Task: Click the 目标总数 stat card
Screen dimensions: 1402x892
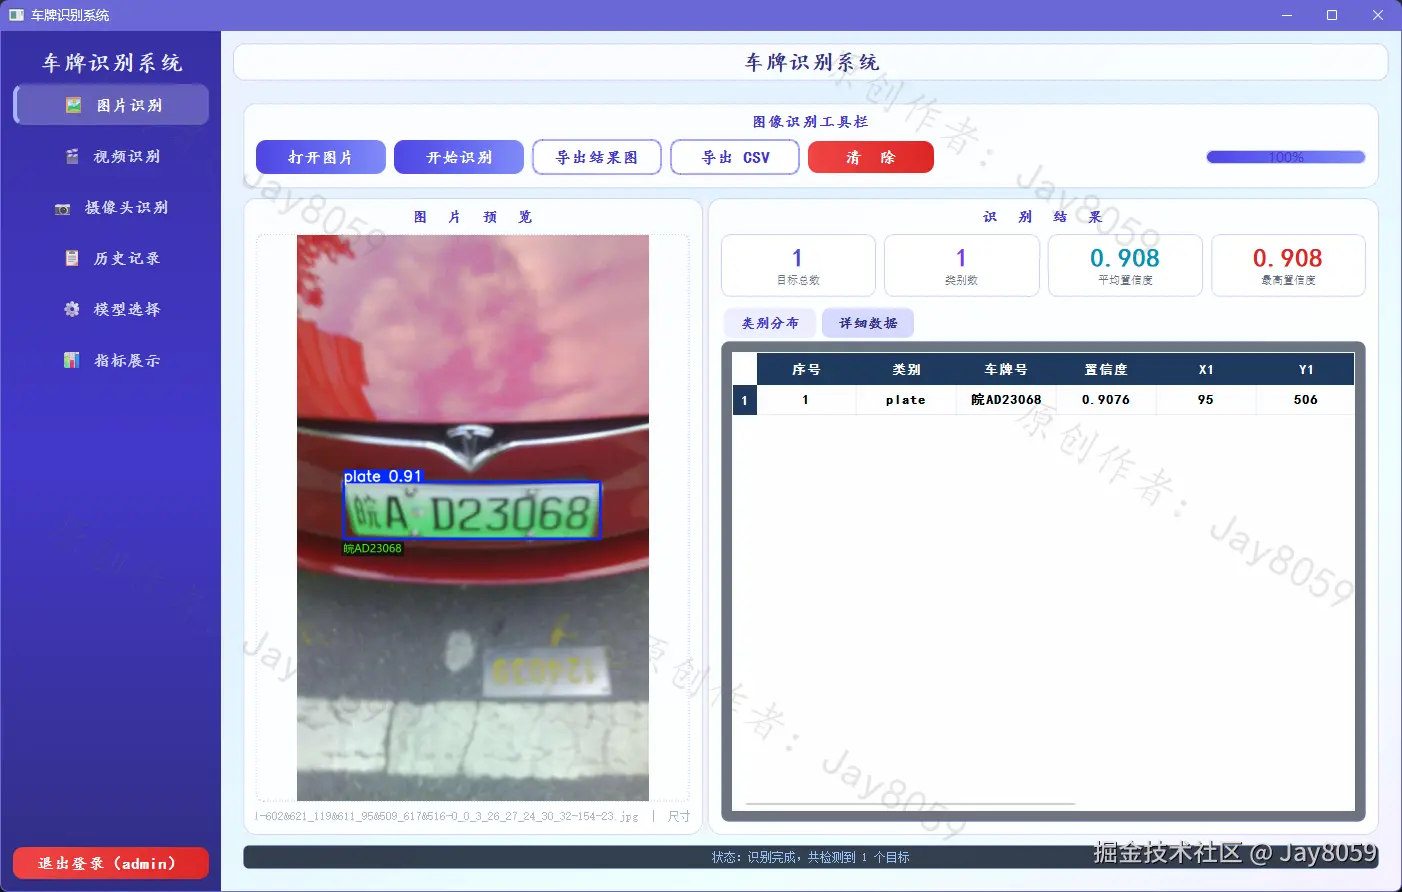Action: [x=798, y=265]
